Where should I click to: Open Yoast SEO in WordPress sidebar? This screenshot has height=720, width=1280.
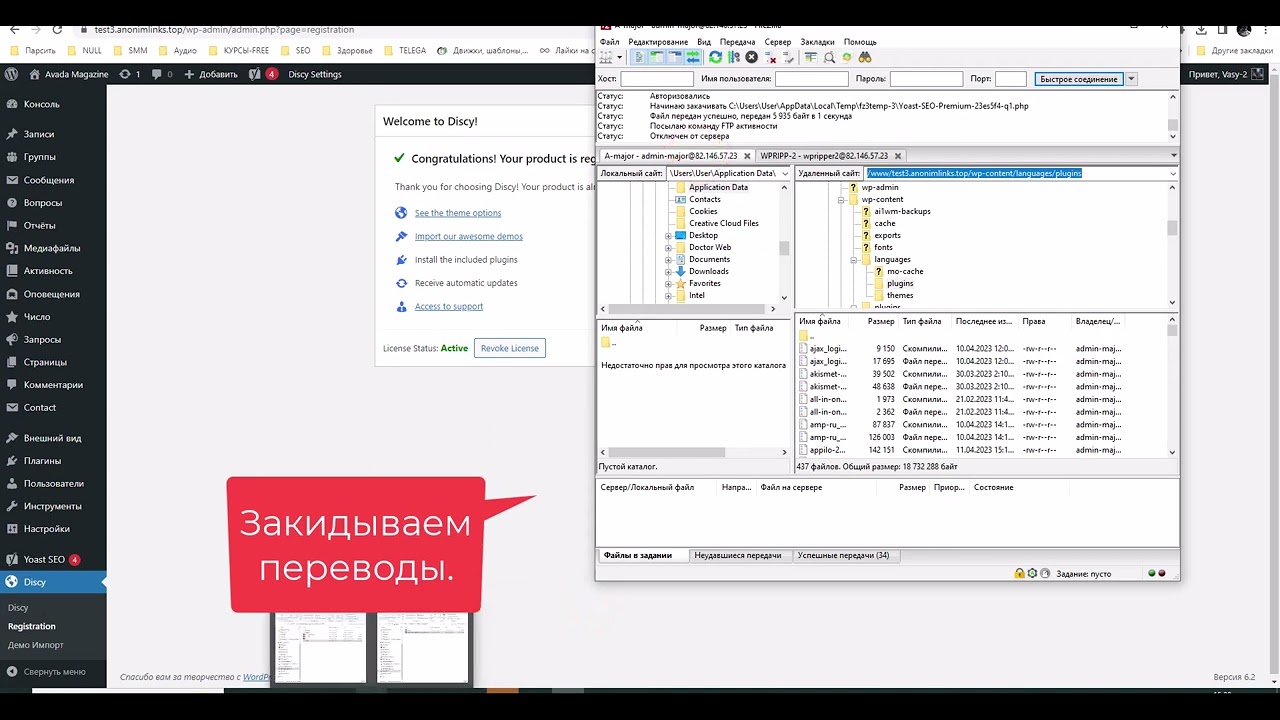click(x=53, y=560)
